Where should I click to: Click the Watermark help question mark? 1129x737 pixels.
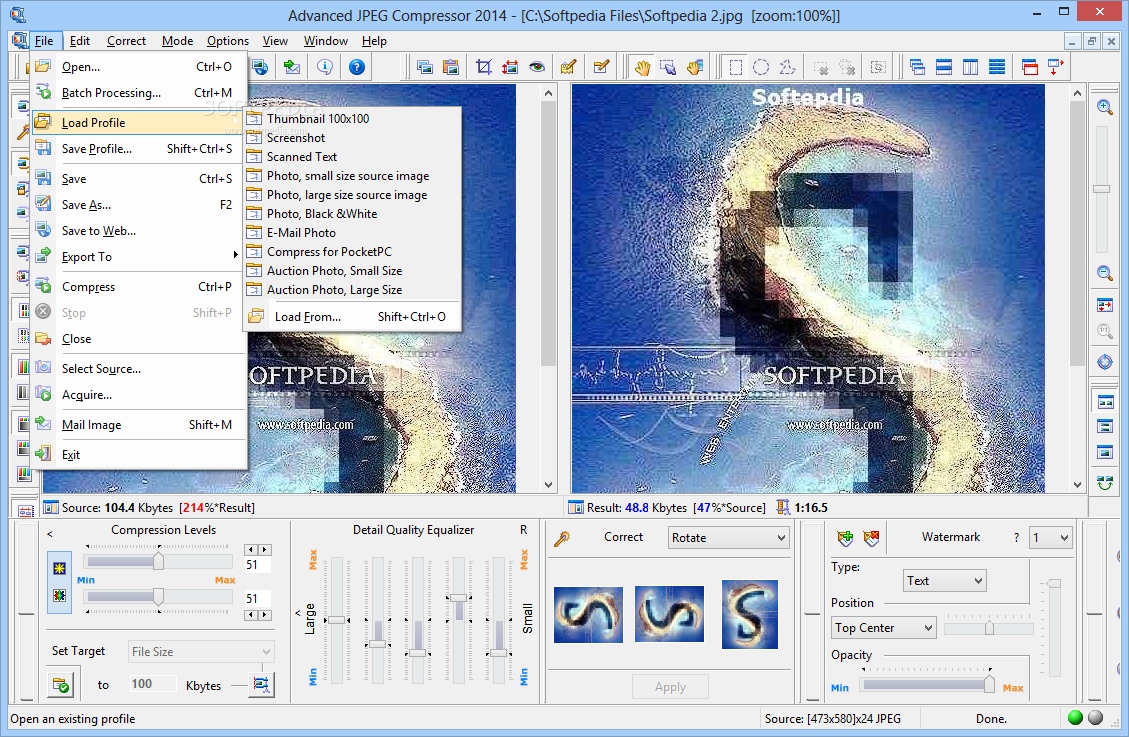click(x=1016, y=538)
